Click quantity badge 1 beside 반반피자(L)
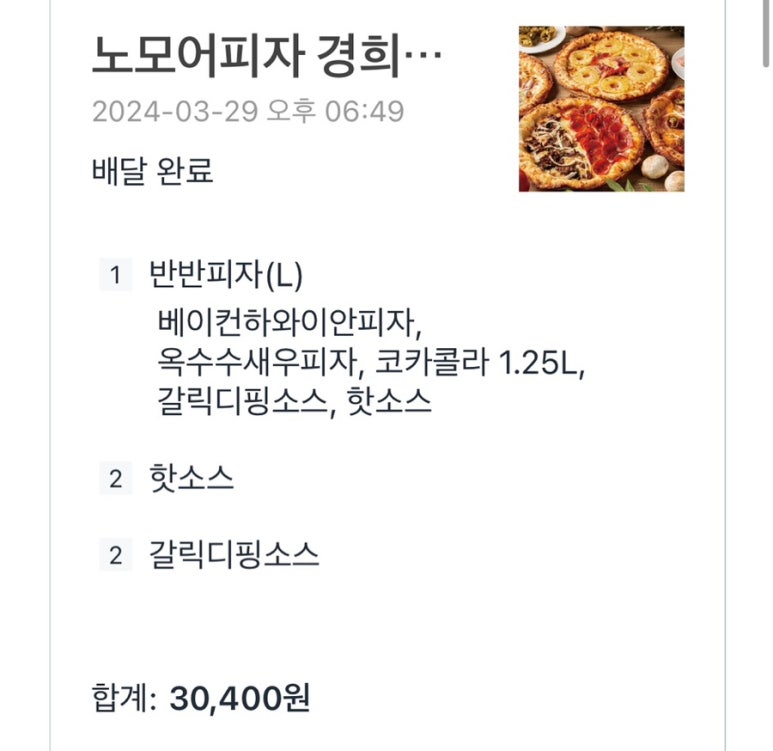This screenshot has width=773, height=751. (116, 275)
